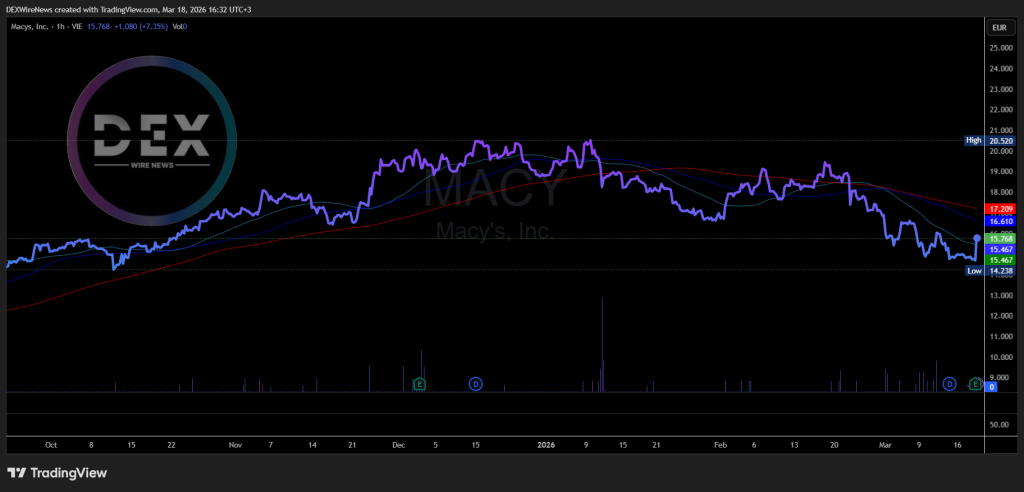
Task: Click the 22 date tick on time axis
Action: click(x=171, y=445)
